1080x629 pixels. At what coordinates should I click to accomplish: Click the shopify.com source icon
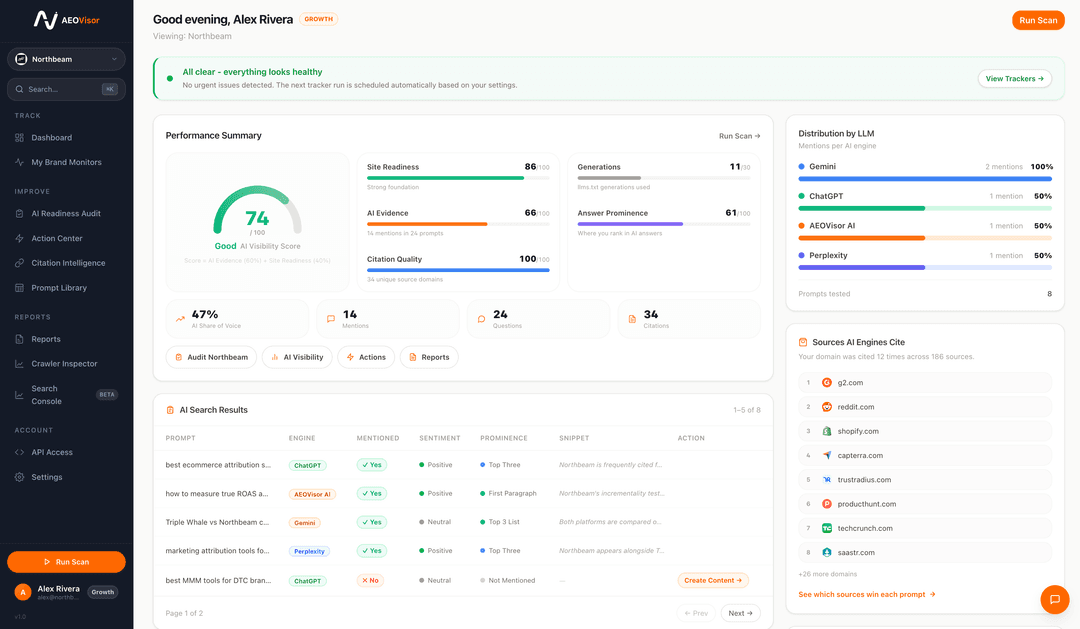[827, 431]
